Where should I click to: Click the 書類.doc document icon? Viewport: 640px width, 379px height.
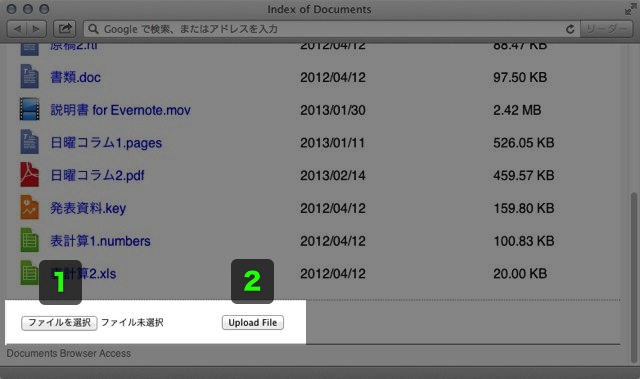pyautogui.click(x=29, y=76)
